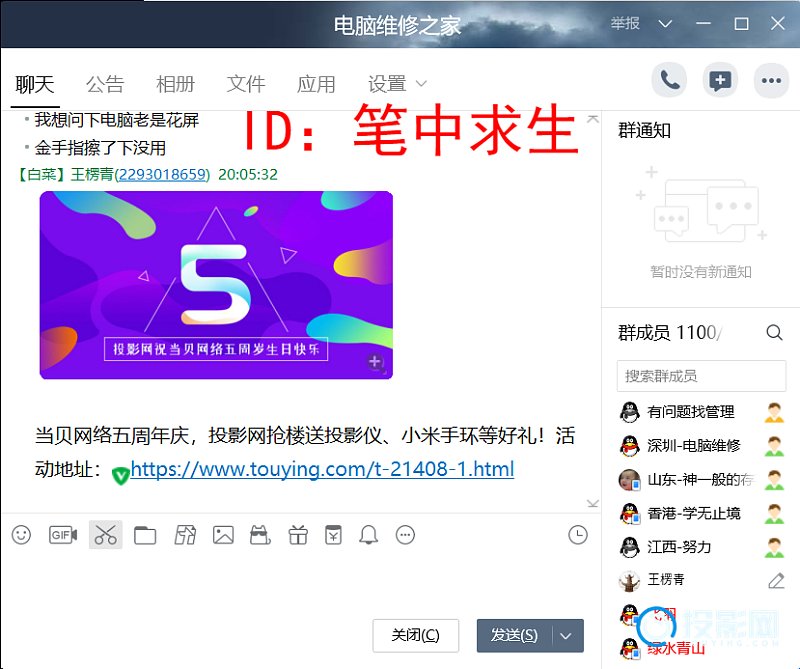Open the purple anniversary banner image
Viewport: 800px width, 669px height.
(216, 285)
